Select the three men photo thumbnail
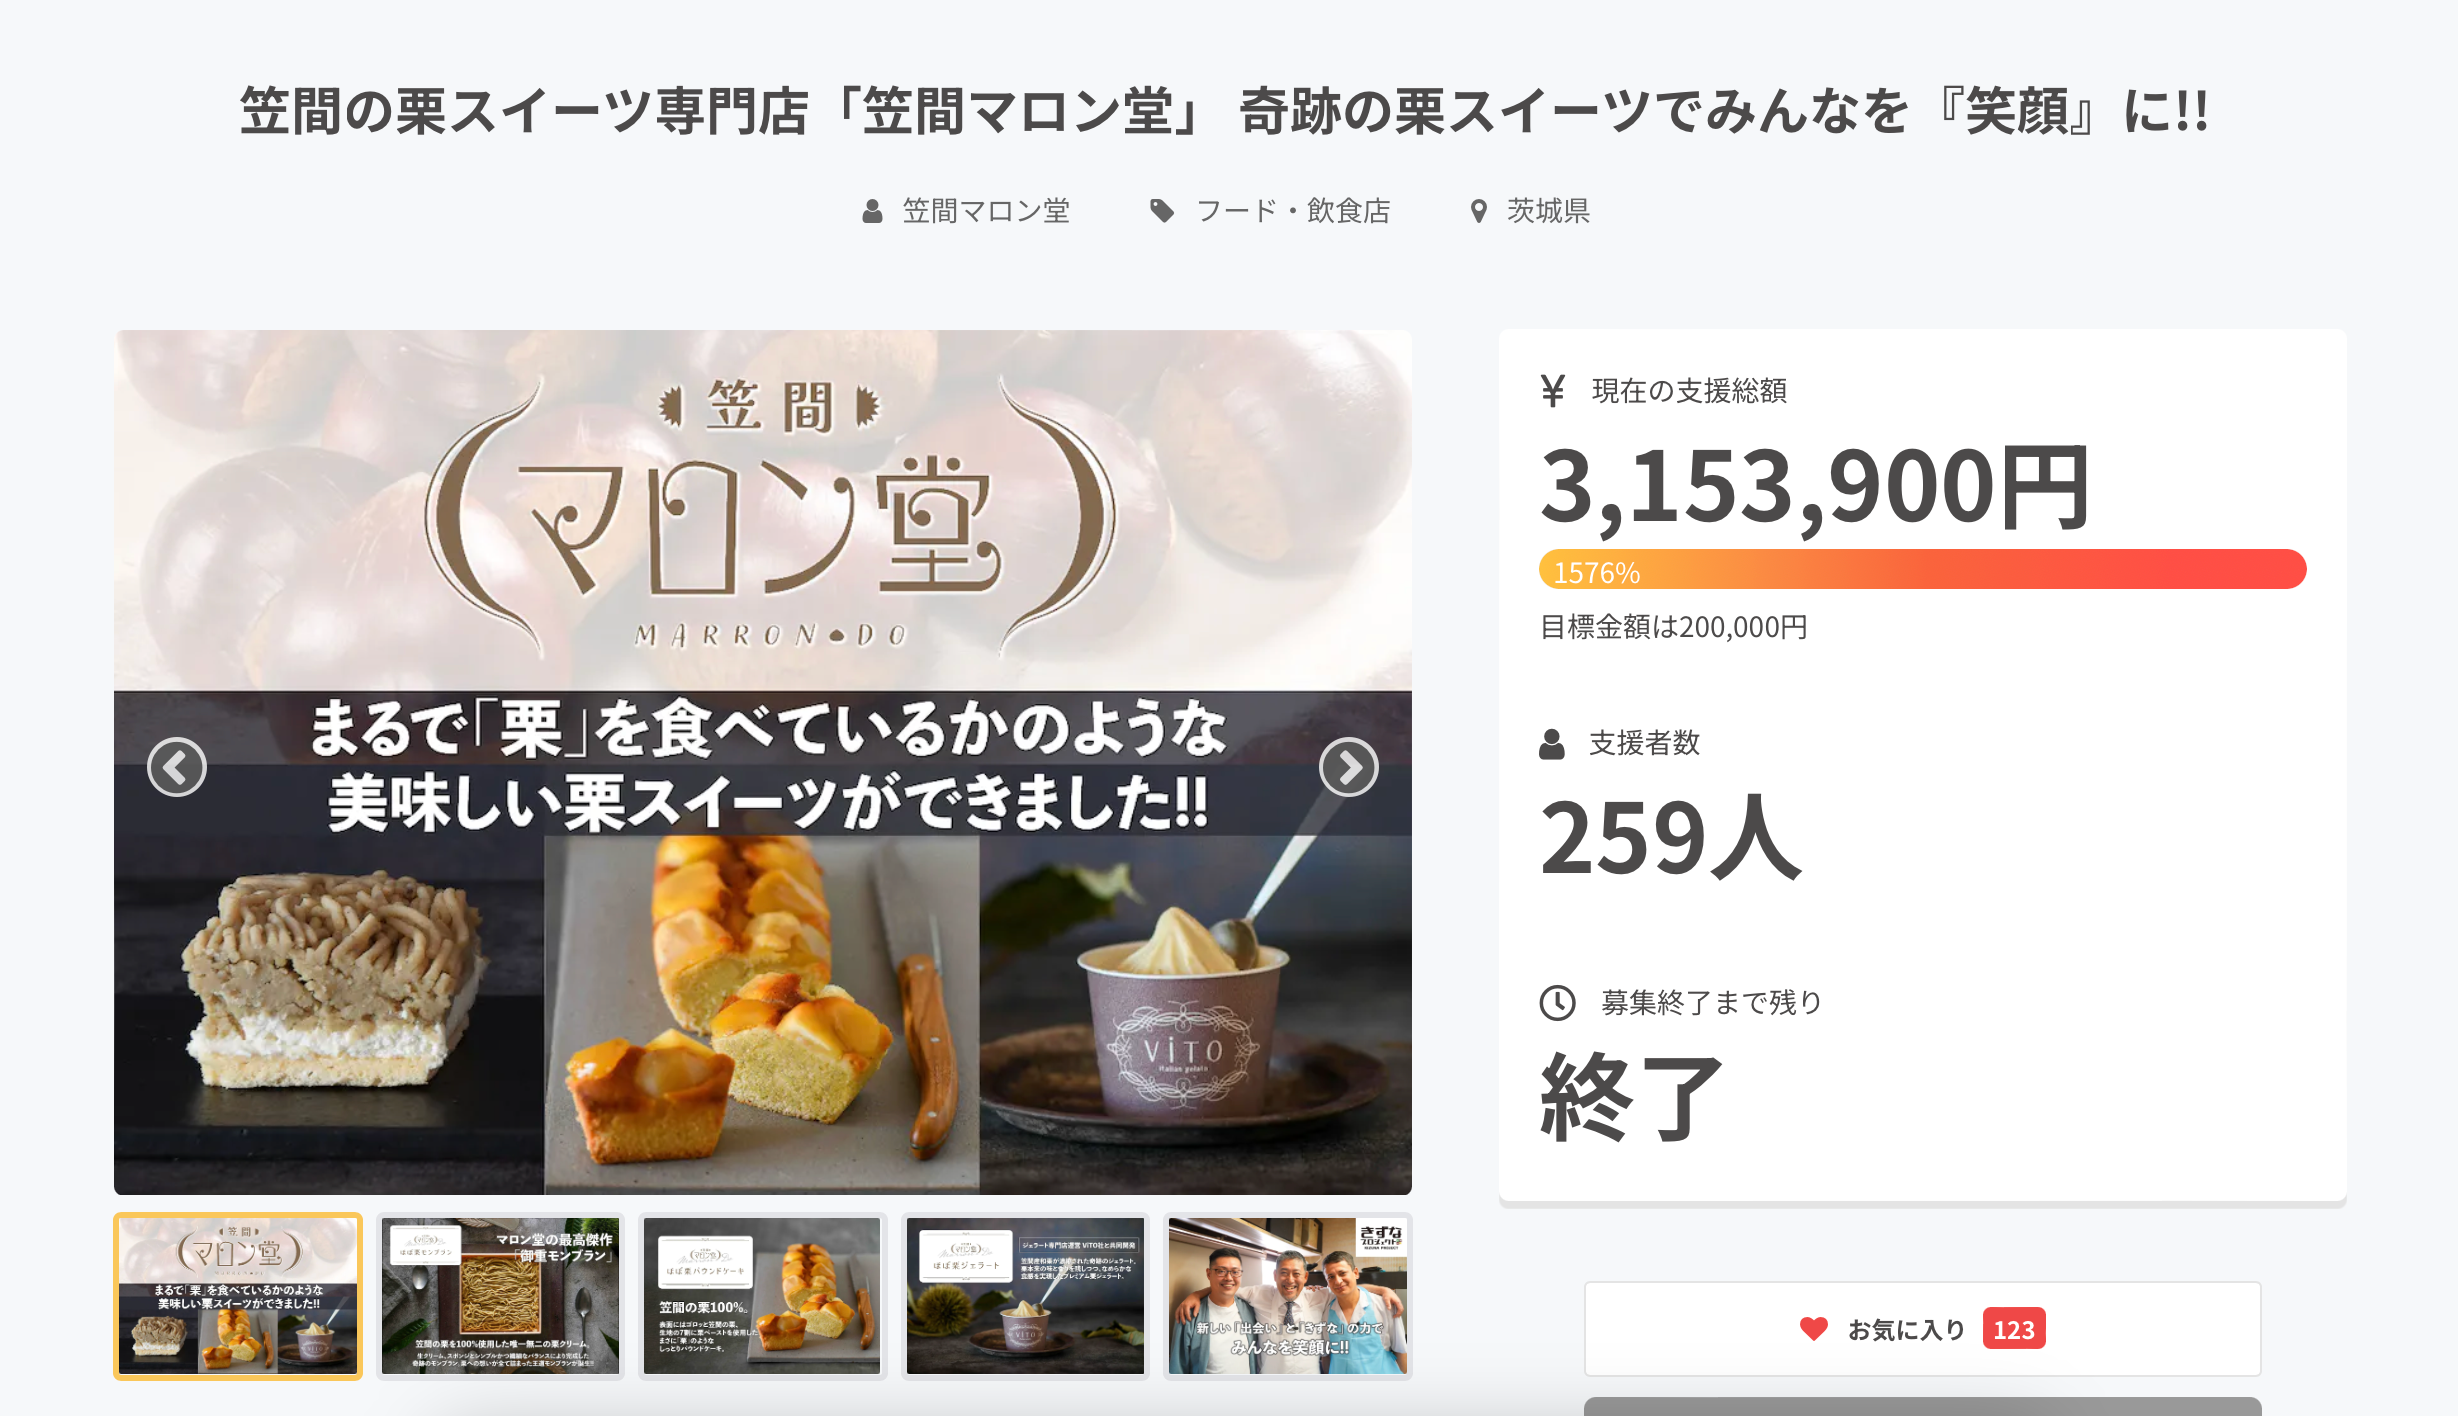Screen dimensions: 2458x1416 tap(1288, 1296)
